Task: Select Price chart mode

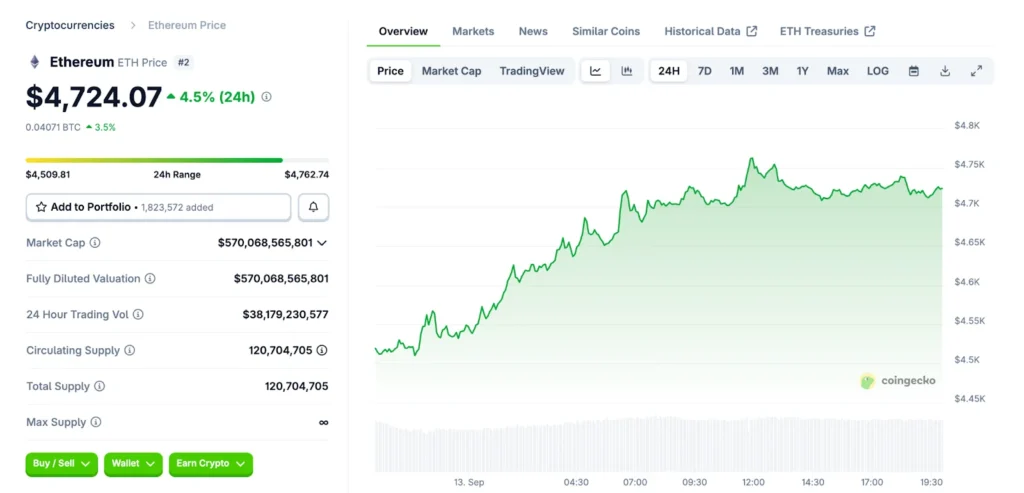Action: (391, 71)
